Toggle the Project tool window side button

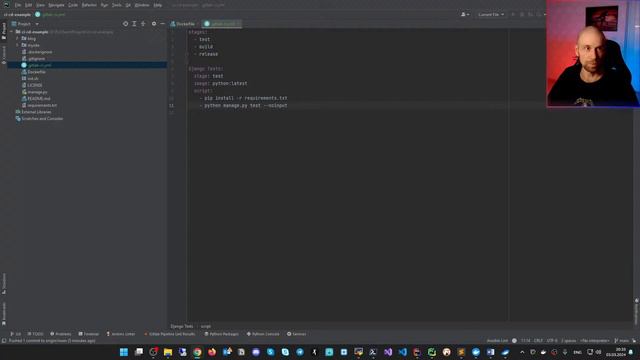[x=4, y=31]
